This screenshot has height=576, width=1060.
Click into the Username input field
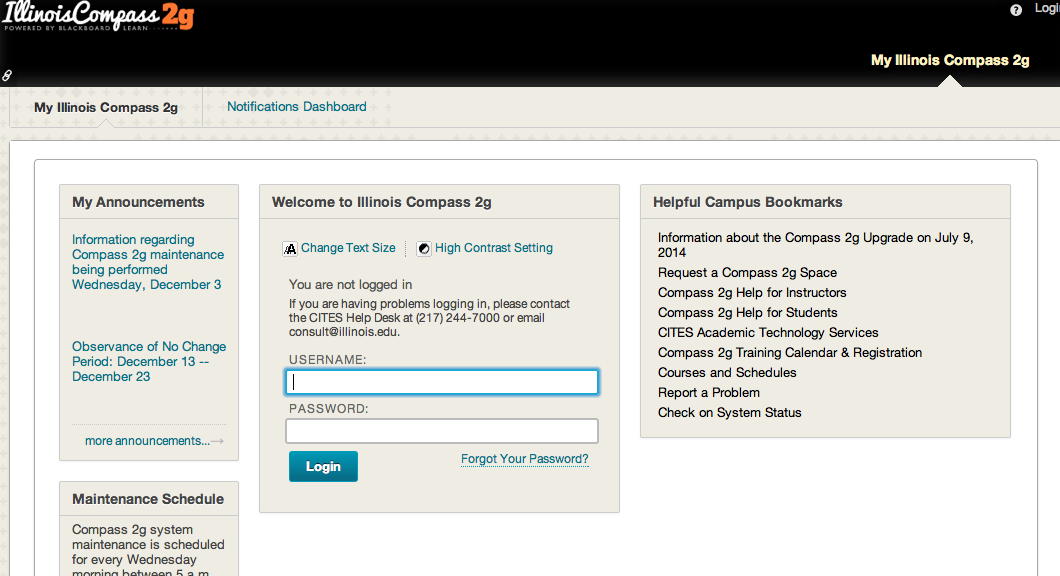(x=441, y=382)
